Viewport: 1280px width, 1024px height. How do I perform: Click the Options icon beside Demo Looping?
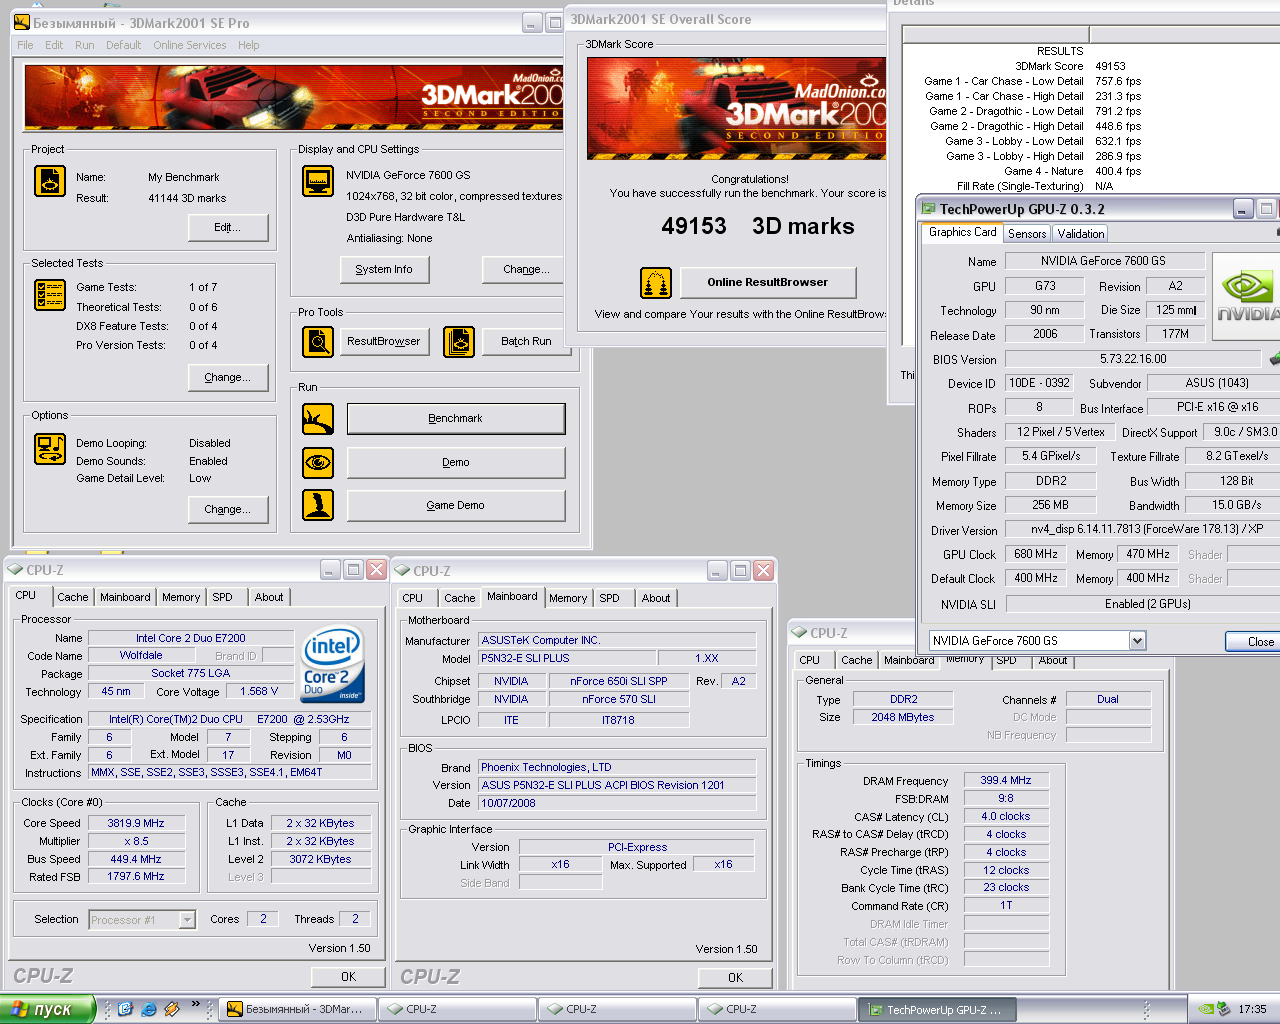50,449
